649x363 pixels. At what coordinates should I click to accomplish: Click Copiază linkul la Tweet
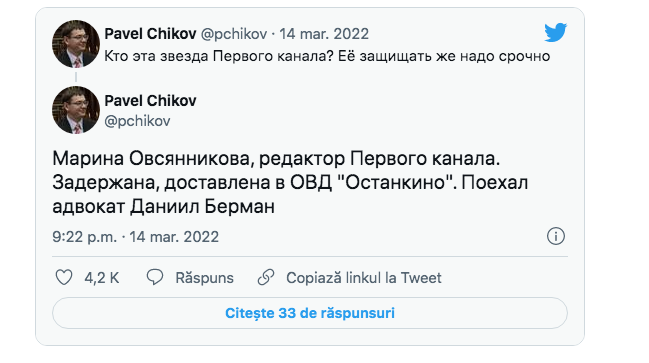tap(364, 278)
